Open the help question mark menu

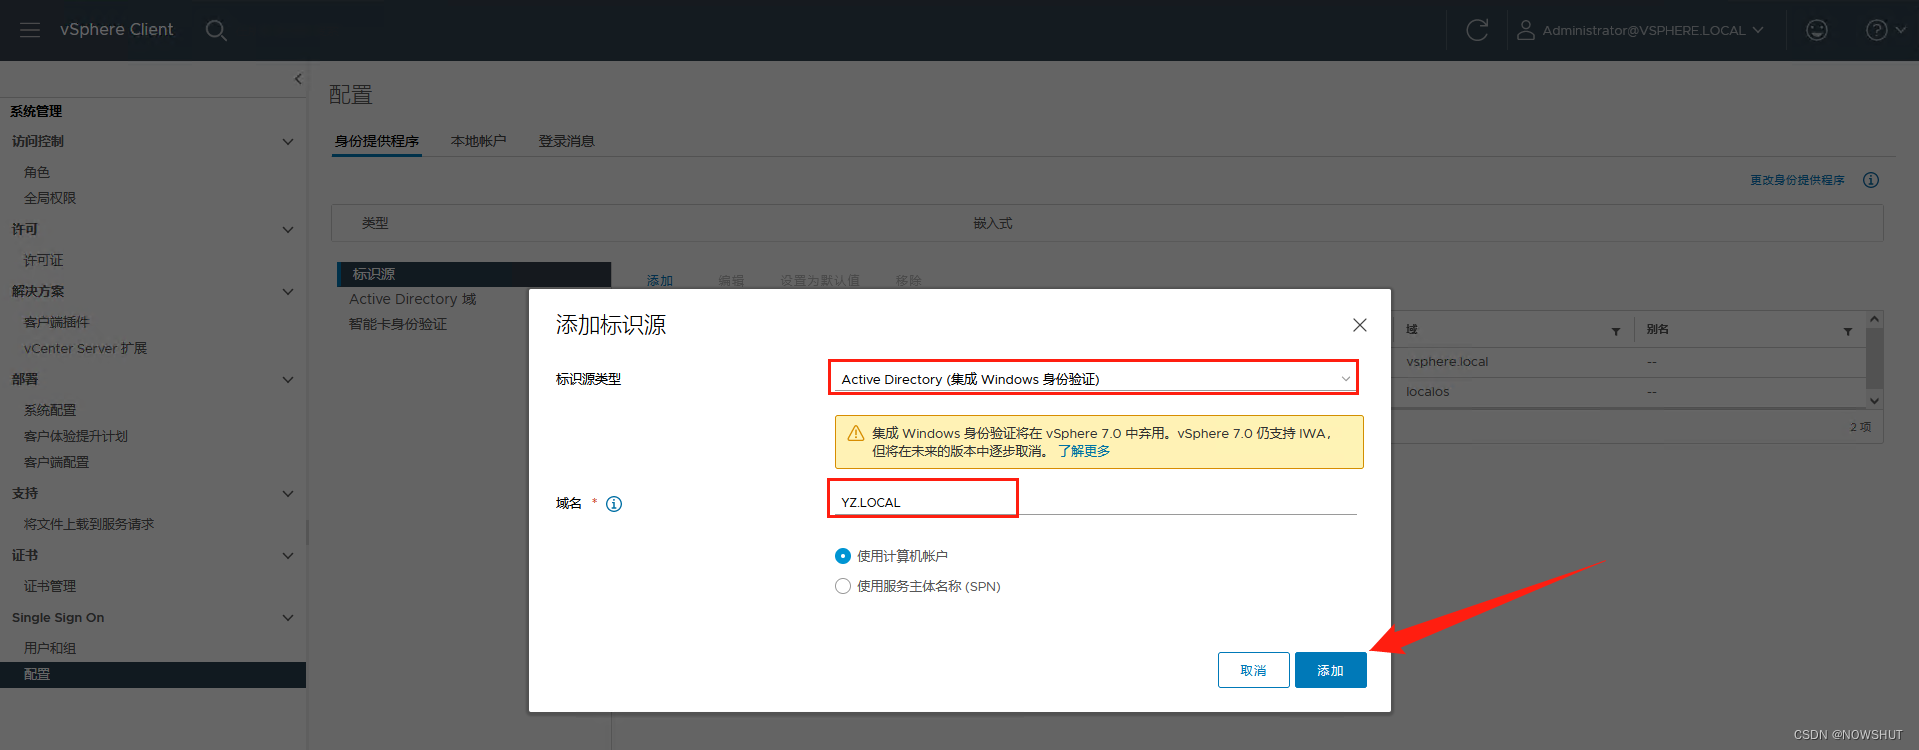click(x=1886, y=30)
